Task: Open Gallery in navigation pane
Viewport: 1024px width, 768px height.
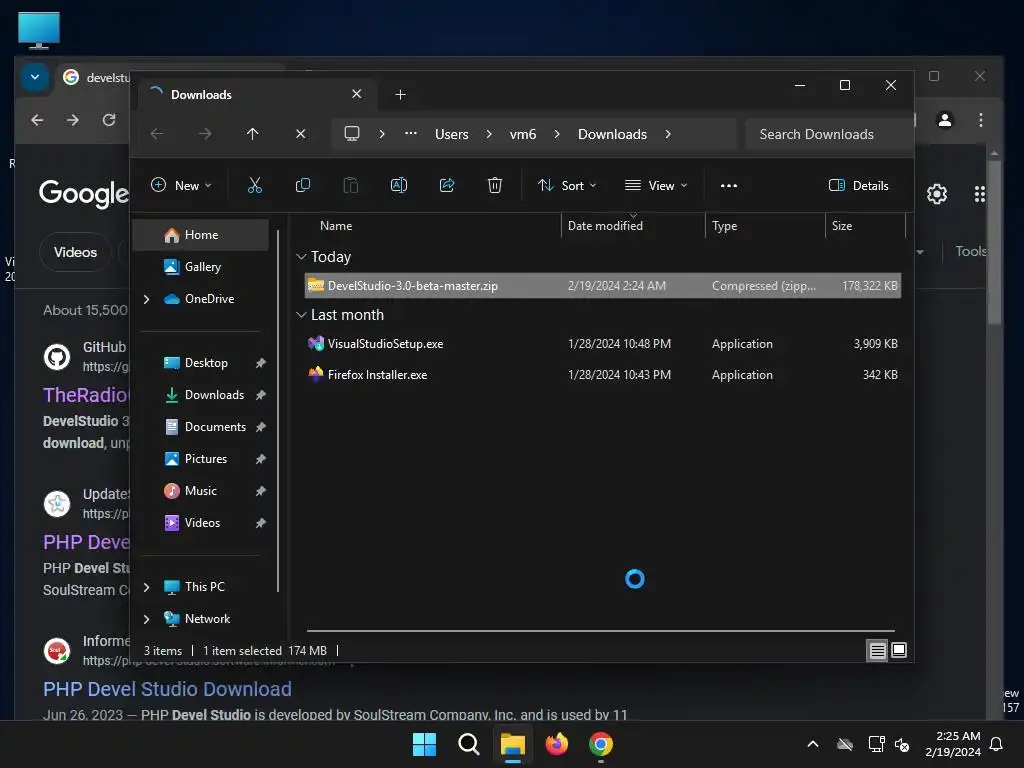Action: [200, 267]
